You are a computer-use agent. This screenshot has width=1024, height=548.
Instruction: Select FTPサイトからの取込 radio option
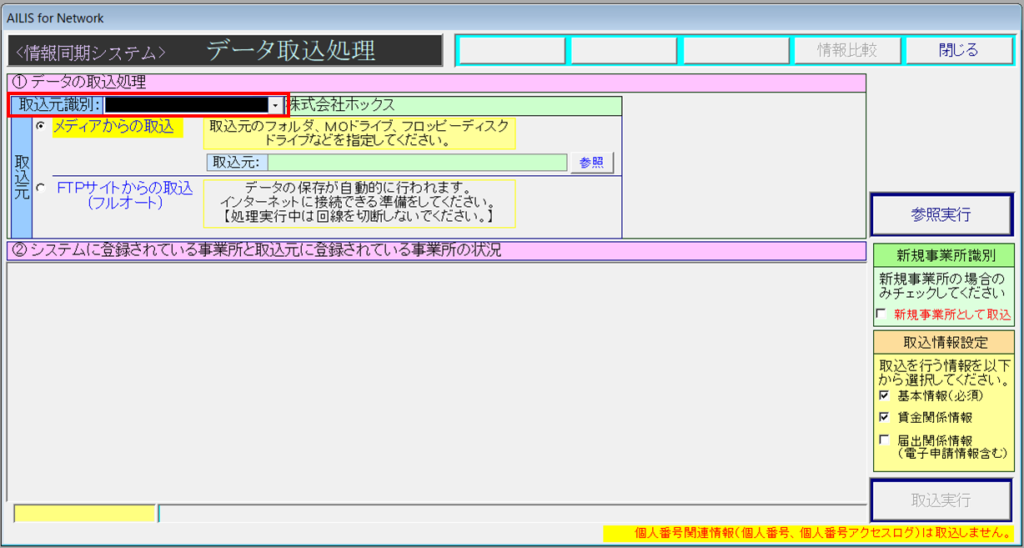pyautogui.click(x=40, y=187)
